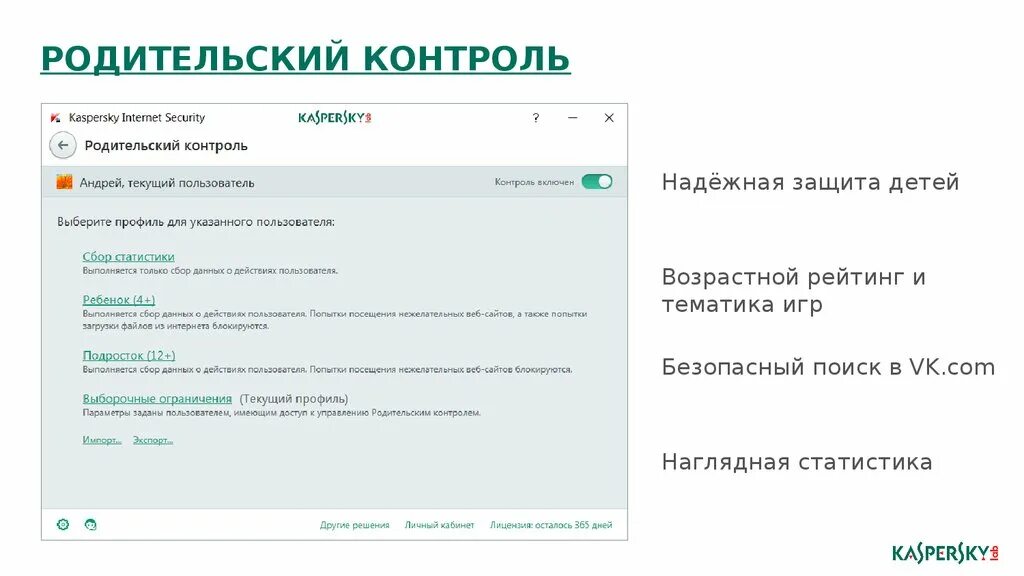Click the Kaspersky app icon in title bar
This screenshot has width=1024, height=576.
click(x=56, y=118)
